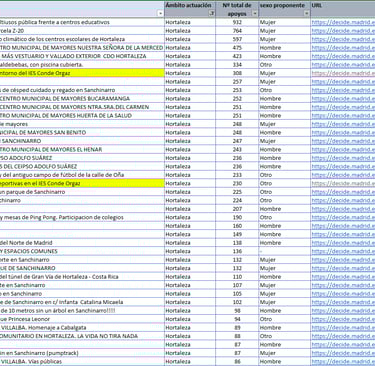Select the cell ending 'Sanchinarro (pumptrack)'

pos(82,353)
